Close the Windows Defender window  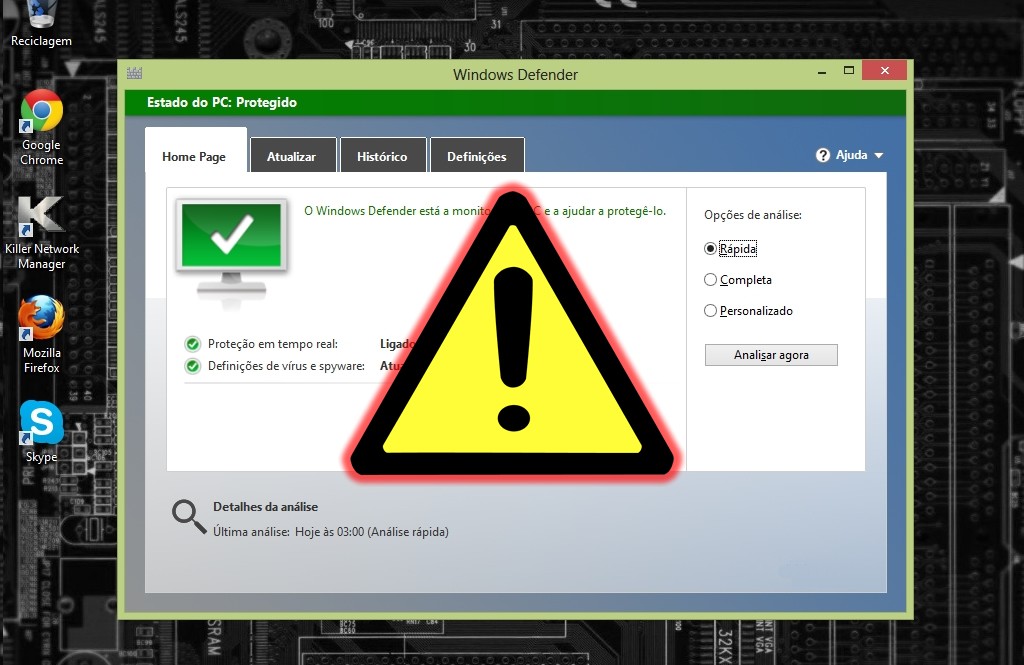point(885,71)
